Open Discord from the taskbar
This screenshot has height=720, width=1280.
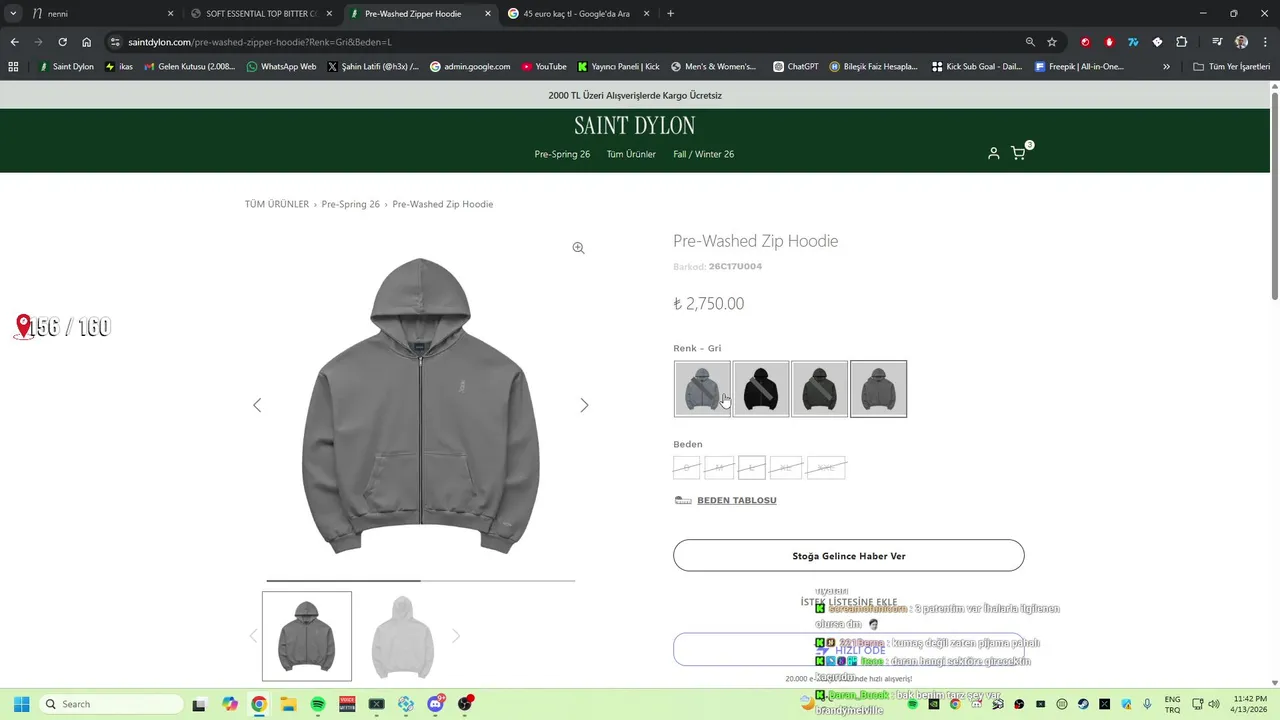click(x=435, y=704)
